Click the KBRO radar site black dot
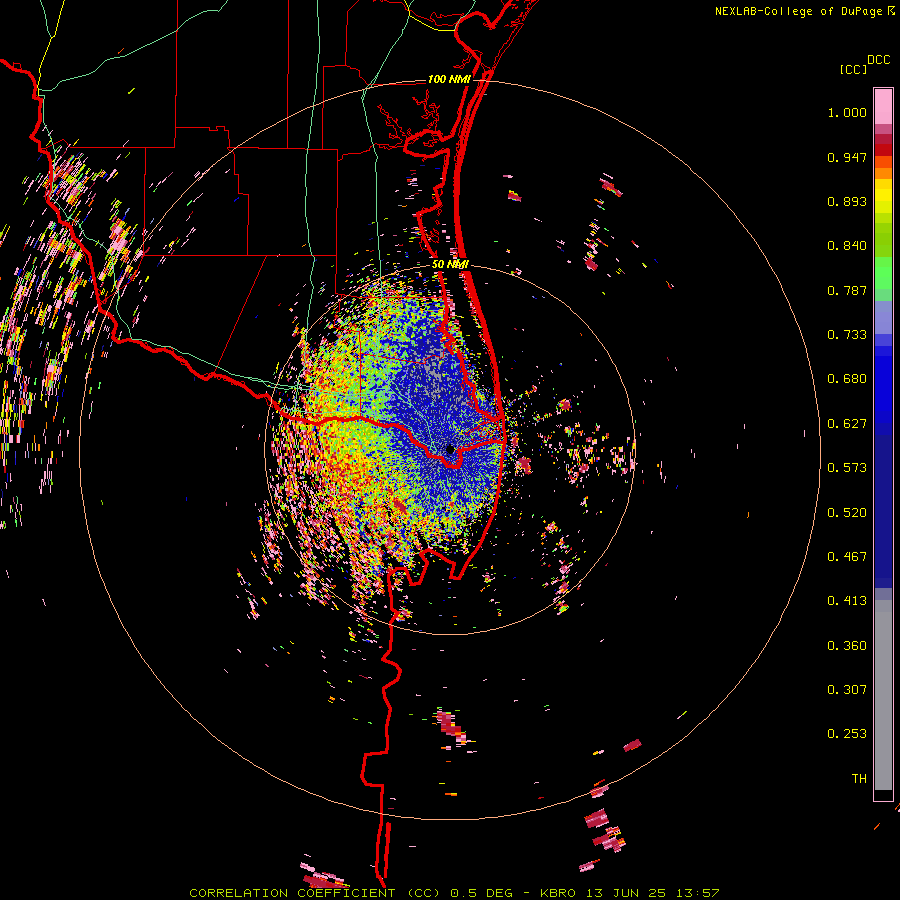Image resolution: width=900 pixels, height=900 pixels. click(451, 449)
